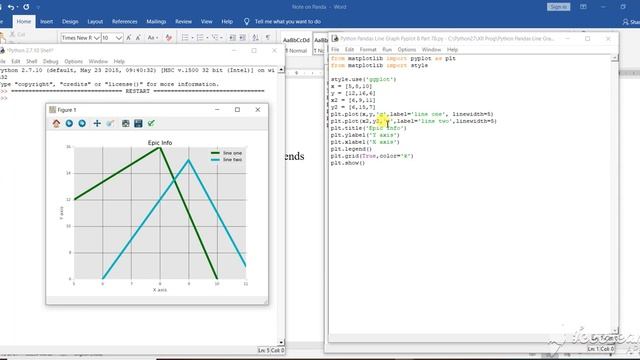Decrease indent in Word ribbon
The image size is (640, 360).
pyautogui.click(x=232, y=38)
